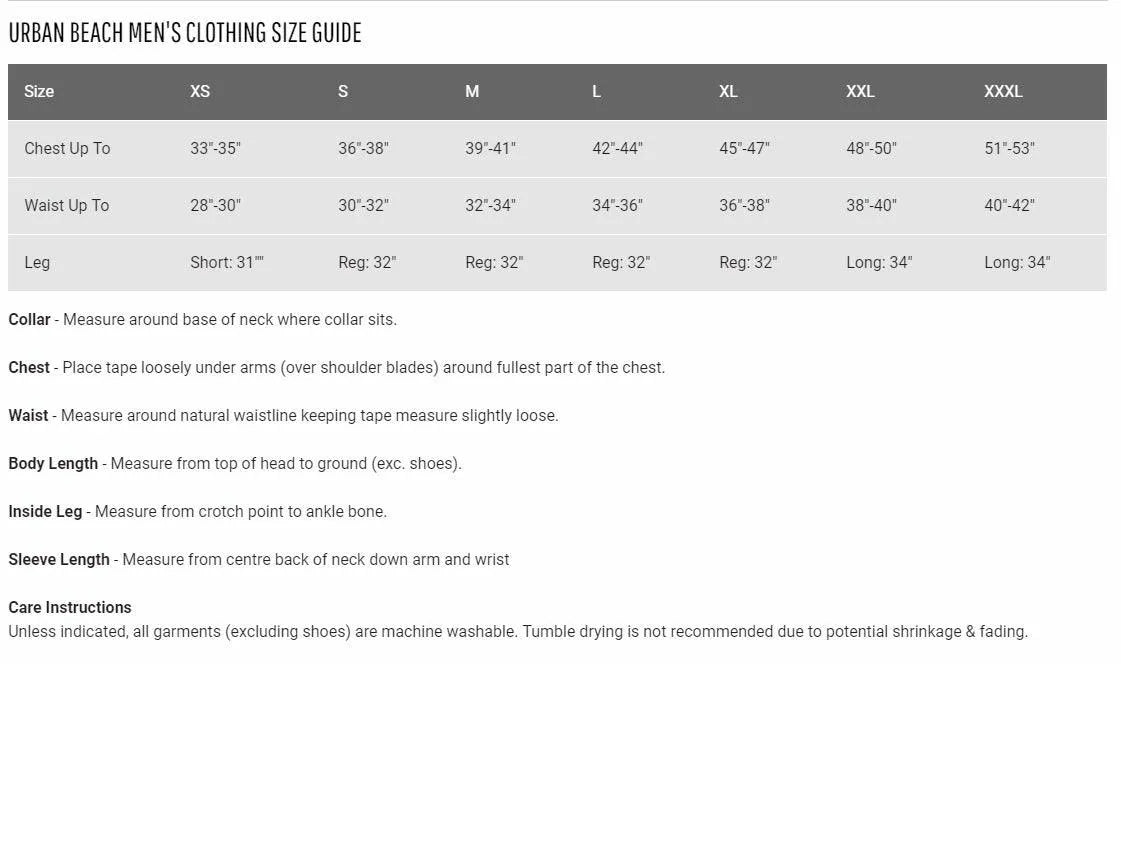Click the XXXL waist value 40"-42"

pyautogui.click(x=1009, y=205)
